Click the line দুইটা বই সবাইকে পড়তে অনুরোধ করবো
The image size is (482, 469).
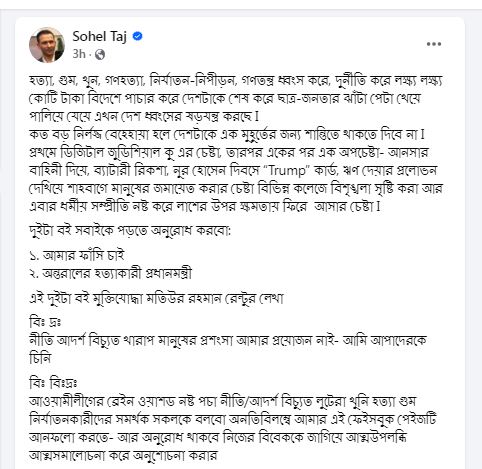(x=130, y=231)
